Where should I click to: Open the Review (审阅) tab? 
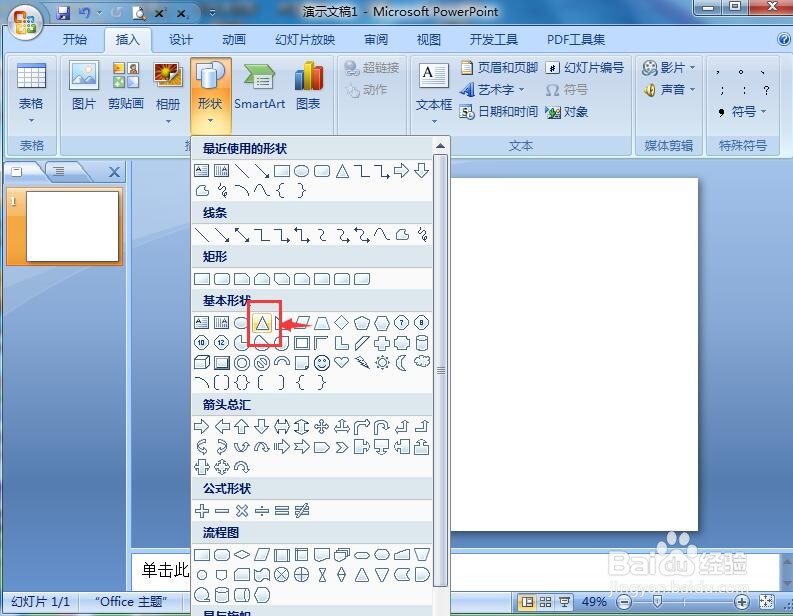[376, 39]
